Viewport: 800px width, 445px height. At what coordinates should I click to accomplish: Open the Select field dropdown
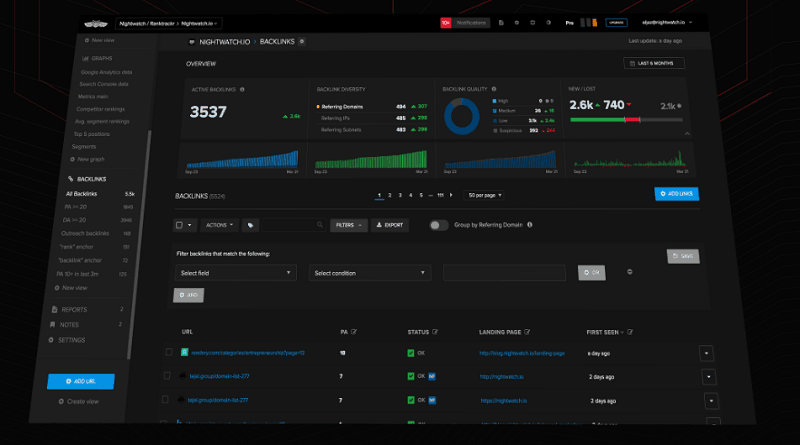pyautogui.click(x=235, y=272)
